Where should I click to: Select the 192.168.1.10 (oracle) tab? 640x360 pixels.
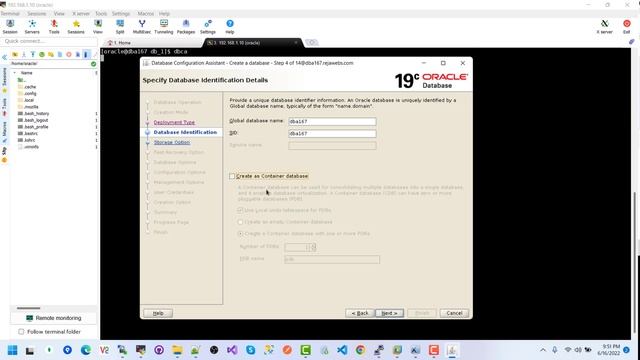(x=253, y=42)
